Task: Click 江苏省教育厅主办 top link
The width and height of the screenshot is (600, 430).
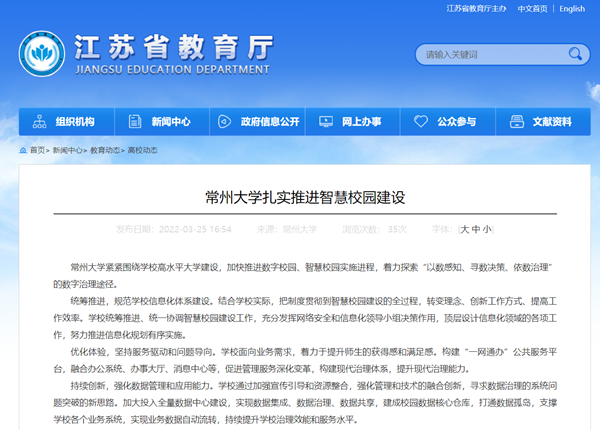Action: point(476,9)
